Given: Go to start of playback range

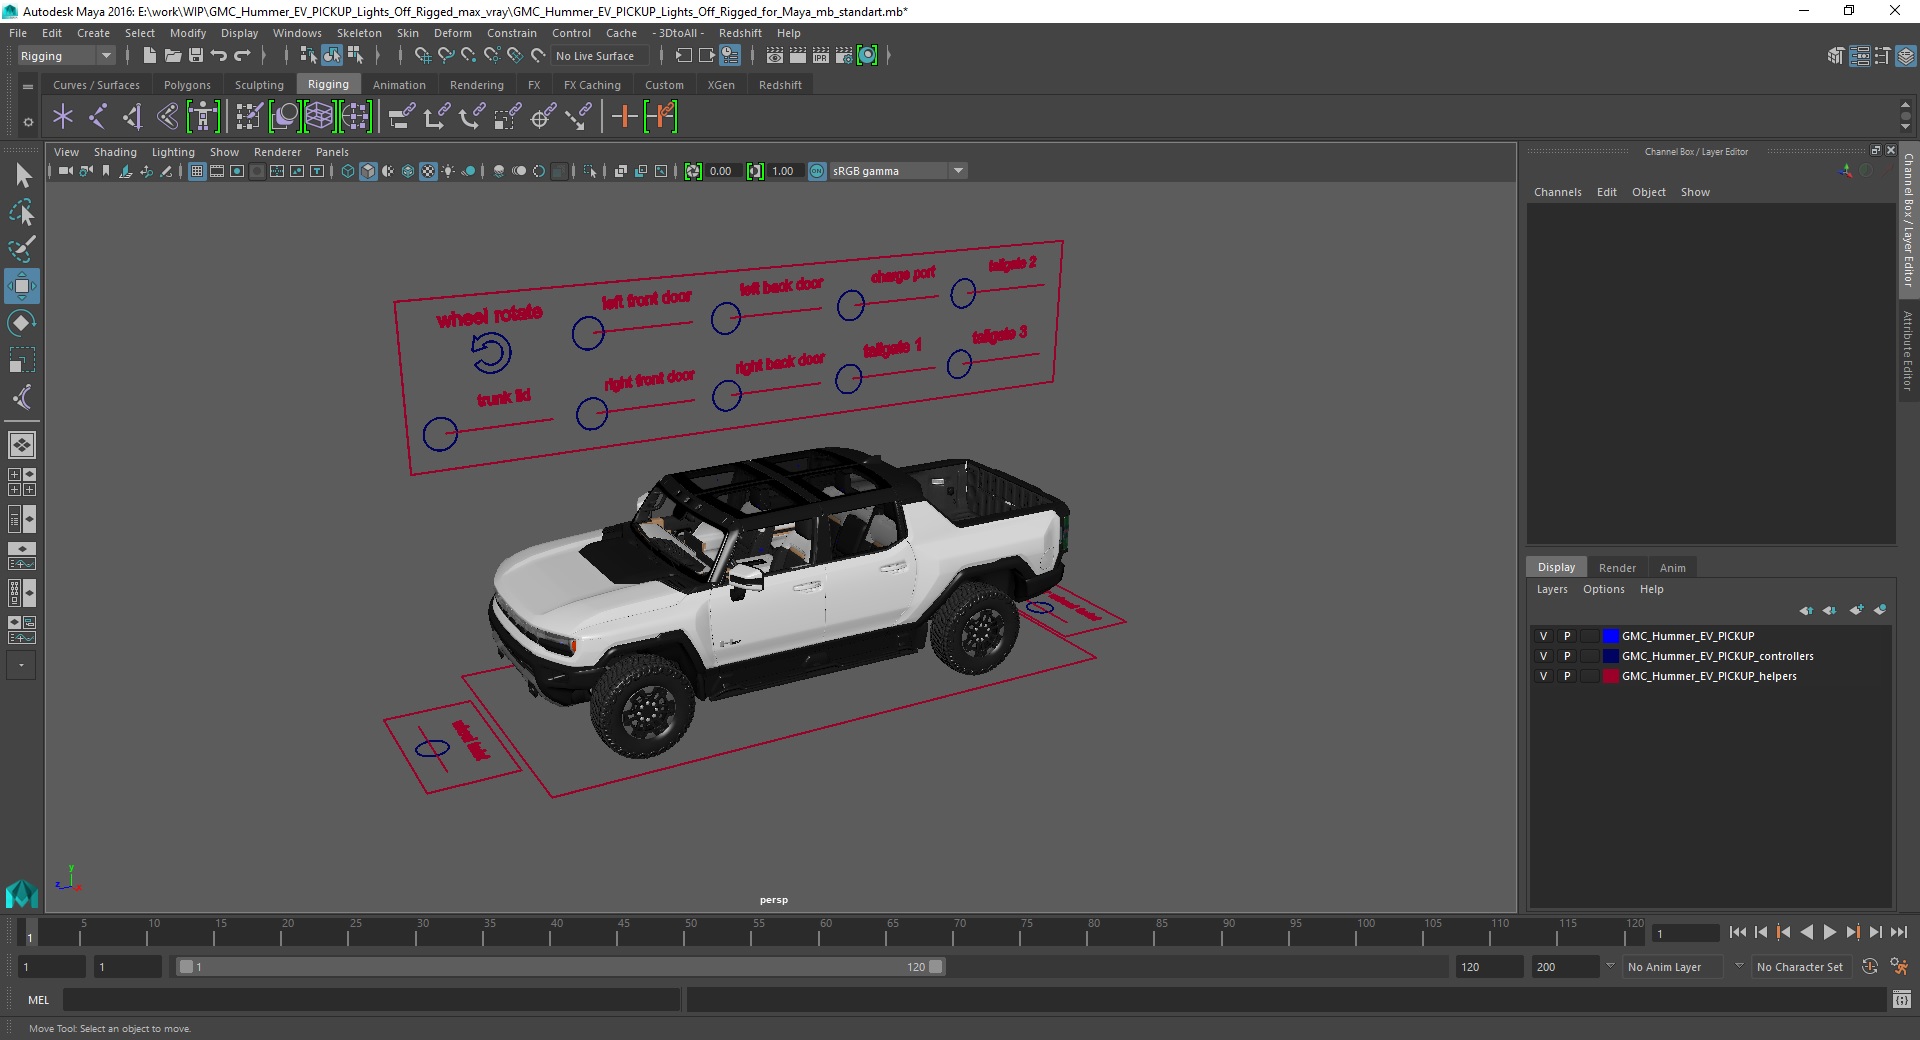Looking at the screenshot, I should (1737, 932).
